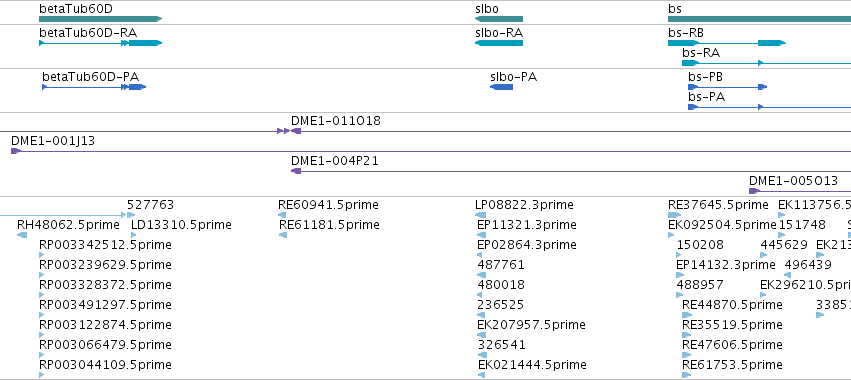Click the RH48062.5prime EST marker
The width and height of the screenshot is (851, 380).
(22, 235)
